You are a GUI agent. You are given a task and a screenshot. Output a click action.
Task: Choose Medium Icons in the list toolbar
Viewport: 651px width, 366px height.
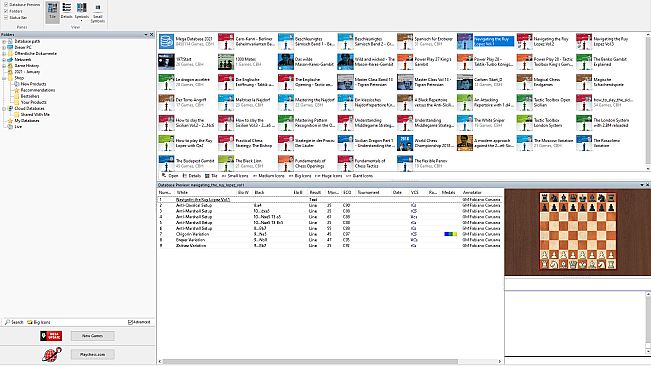tap(269, 176)
